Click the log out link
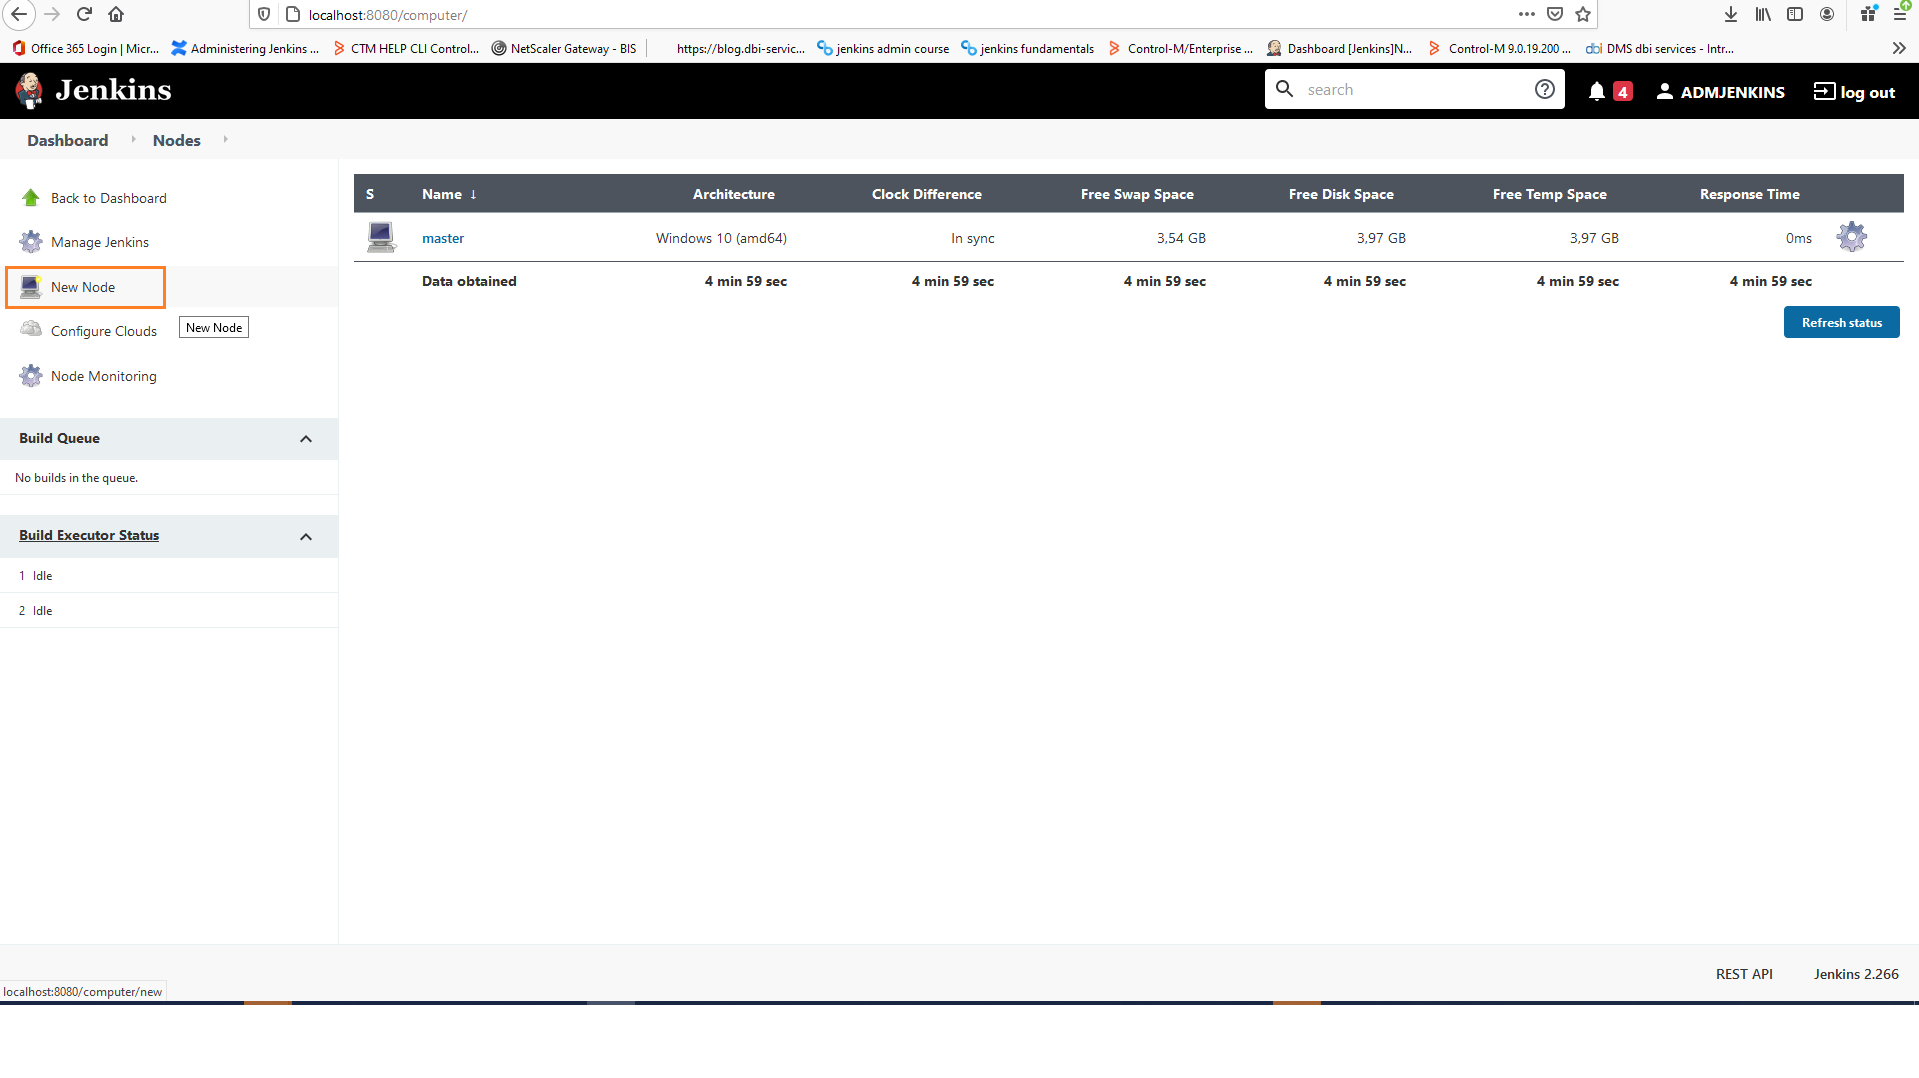The height and width of the screenshot is (1078, 1919). pos(1867,92)
